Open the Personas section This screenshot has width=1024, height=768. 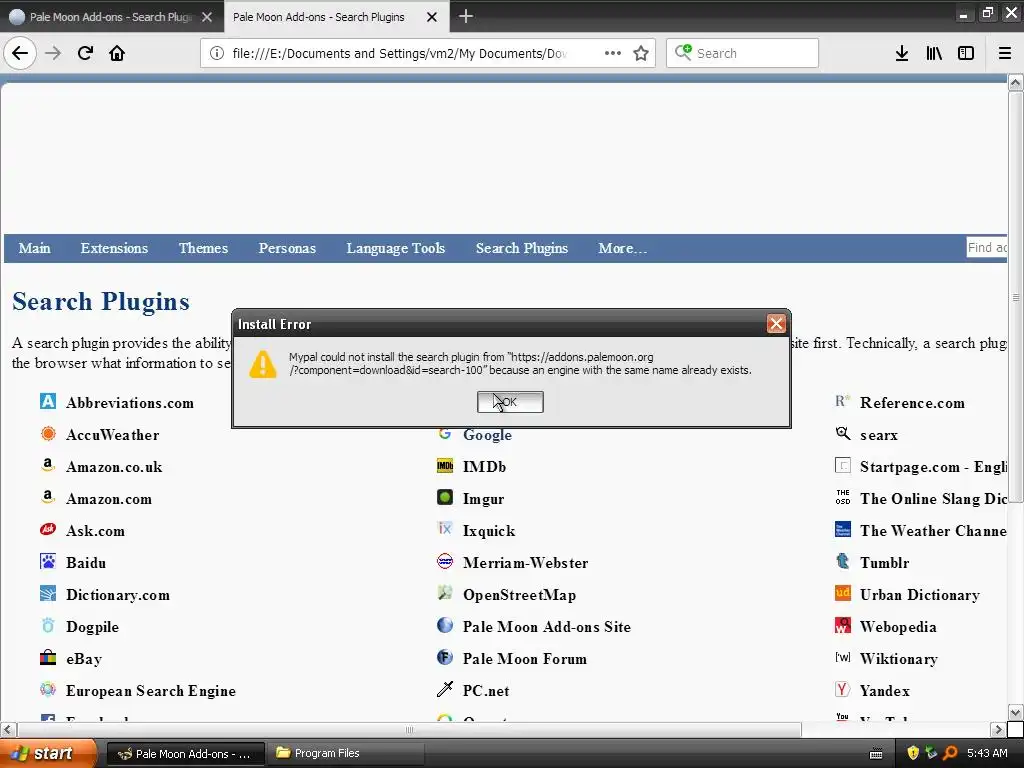point(287,248)
